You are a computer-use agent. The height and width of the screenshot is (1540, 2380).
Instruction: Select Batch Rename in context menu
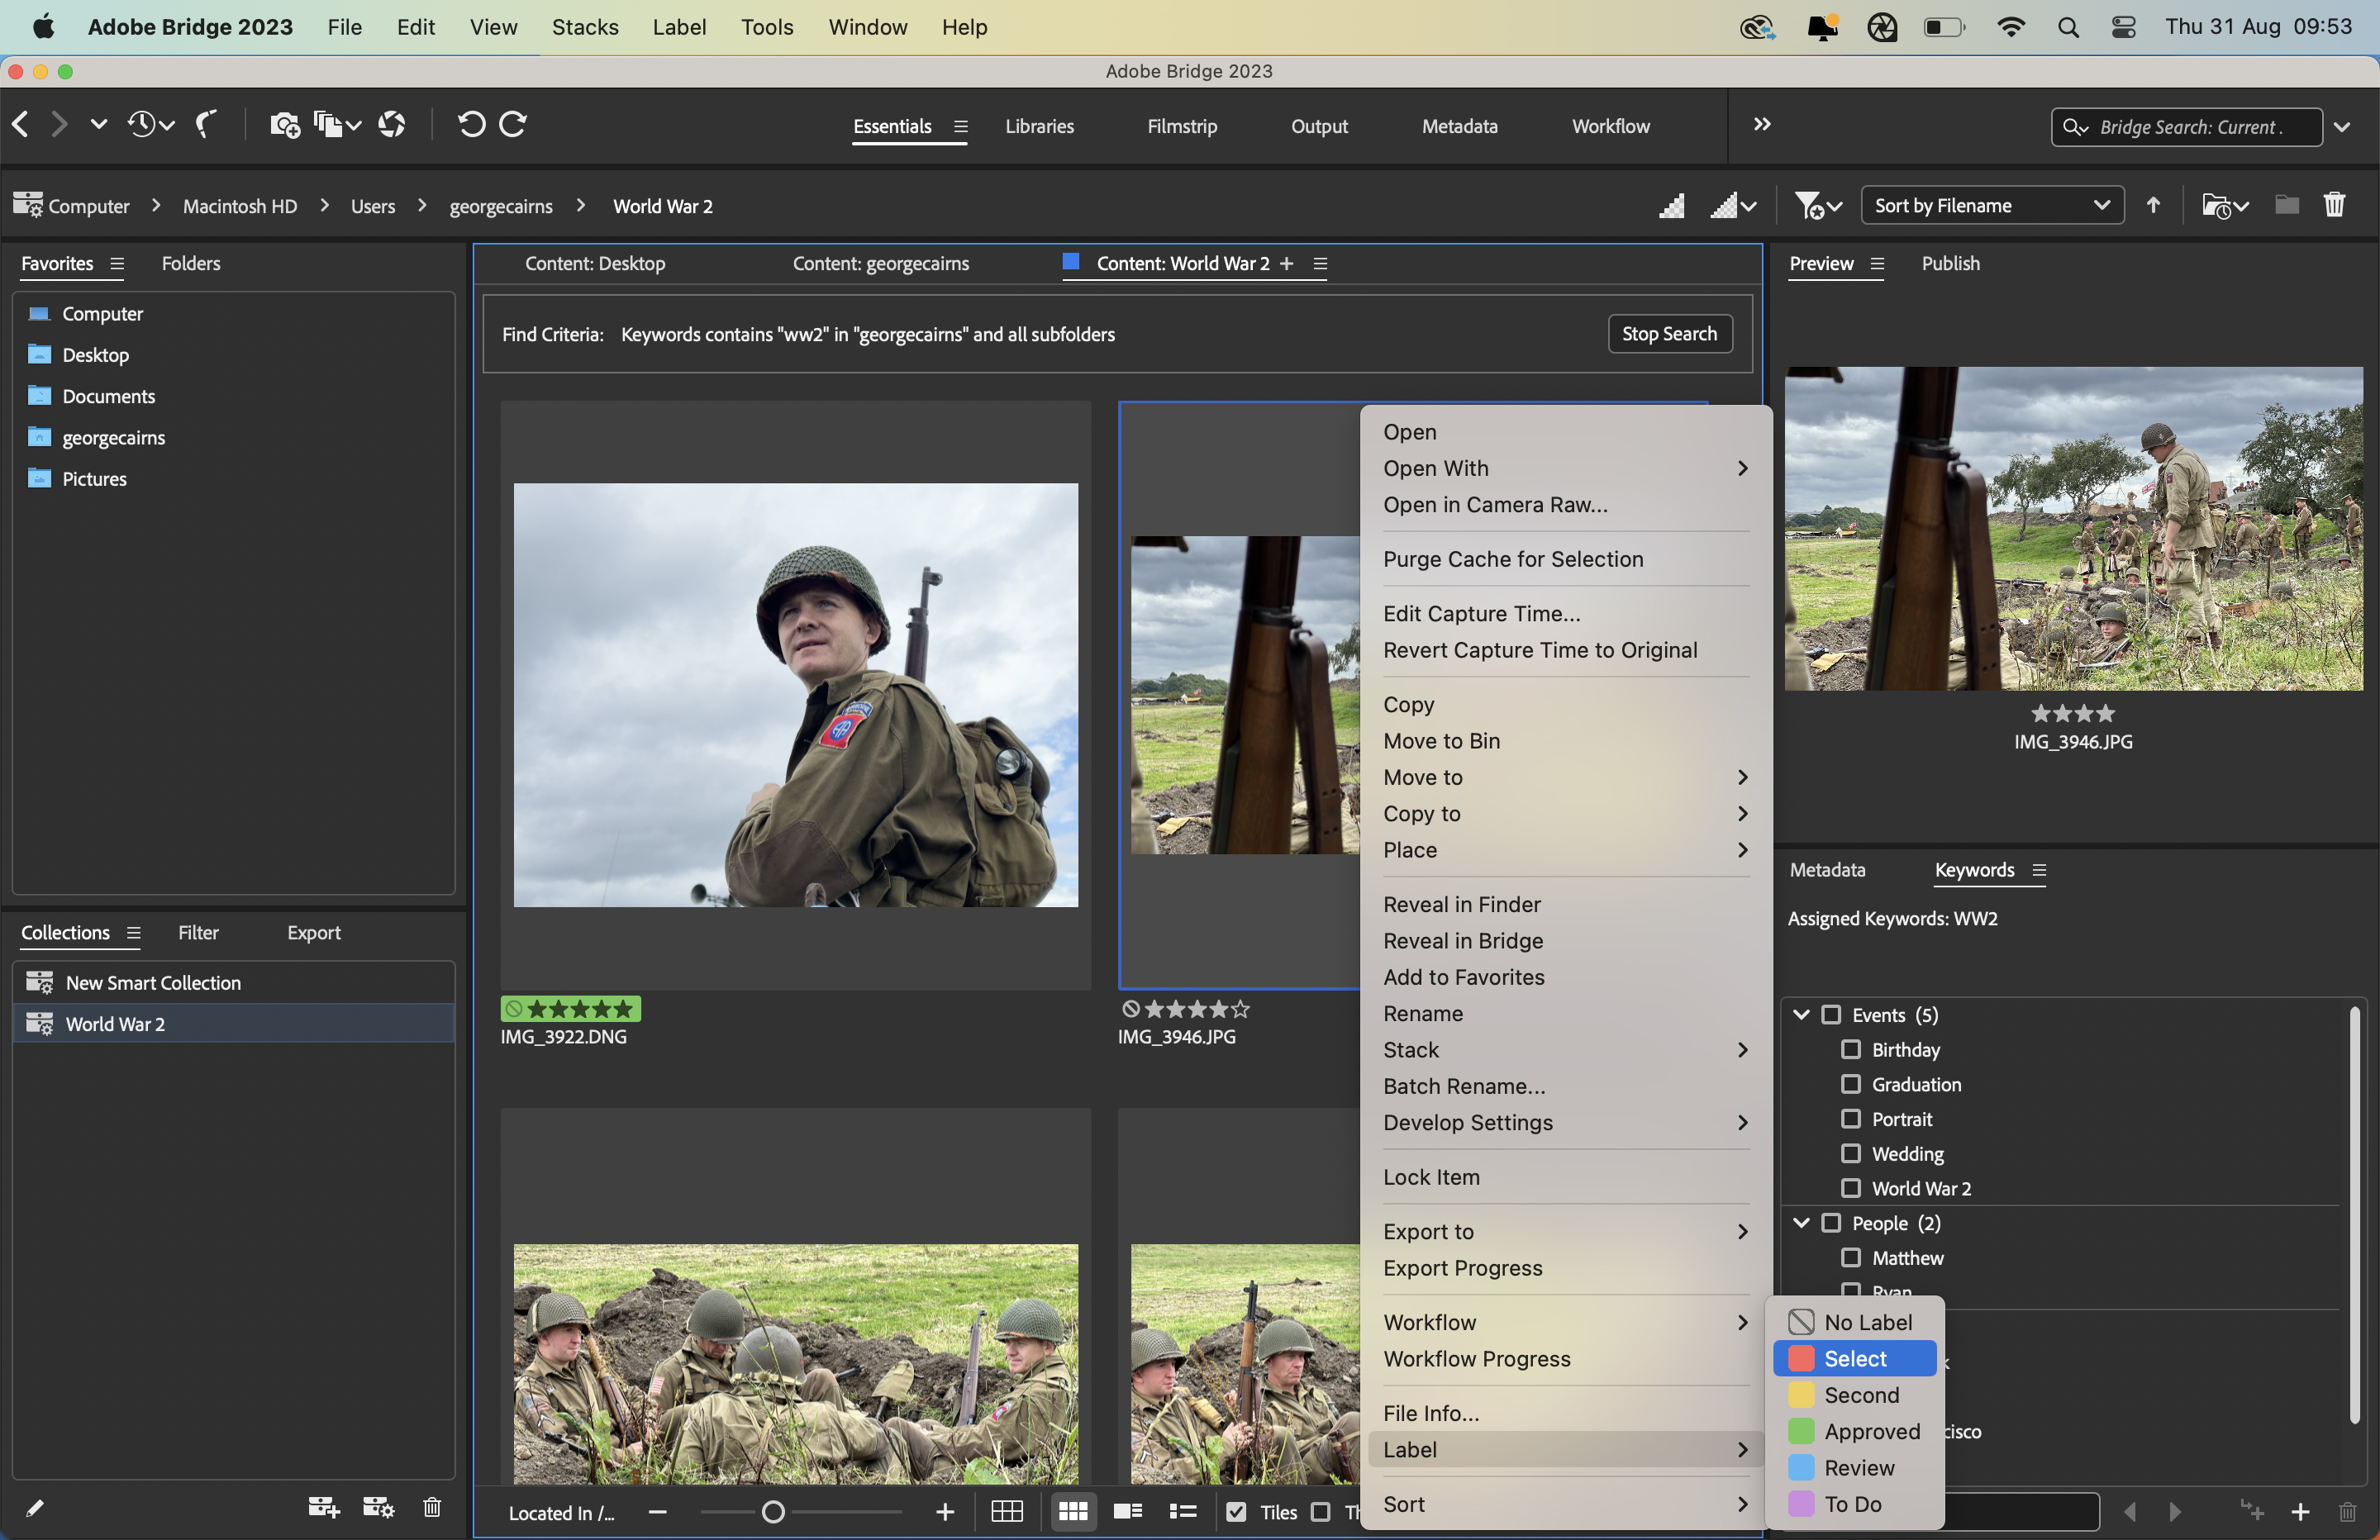[1464, 1087]
